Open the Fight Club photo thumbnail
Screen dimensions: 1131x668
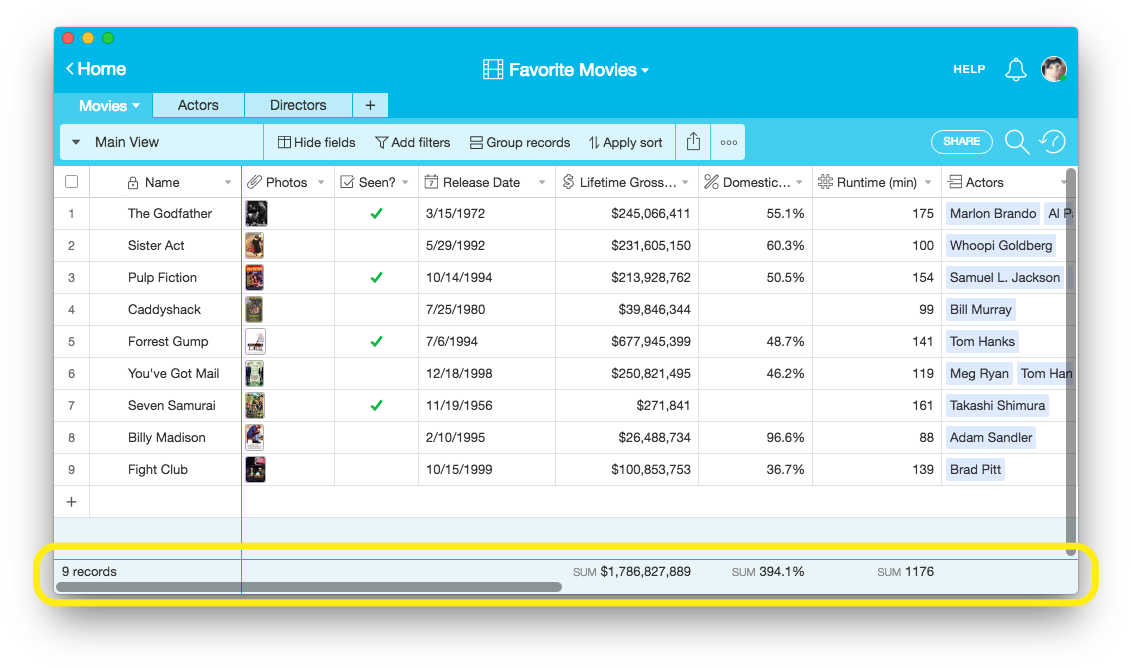pyautogui.click(x=255, y=469)
